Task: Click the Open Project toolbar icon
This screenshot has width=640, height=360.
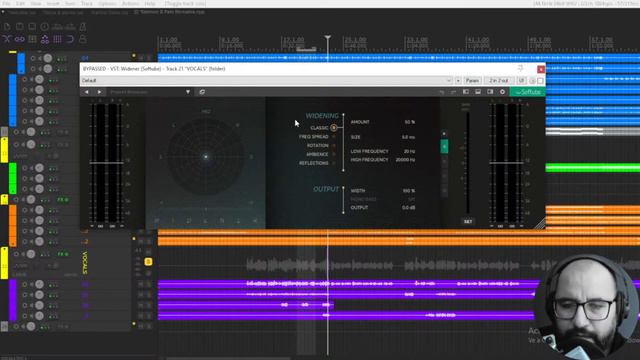Action: coord(20,27)
